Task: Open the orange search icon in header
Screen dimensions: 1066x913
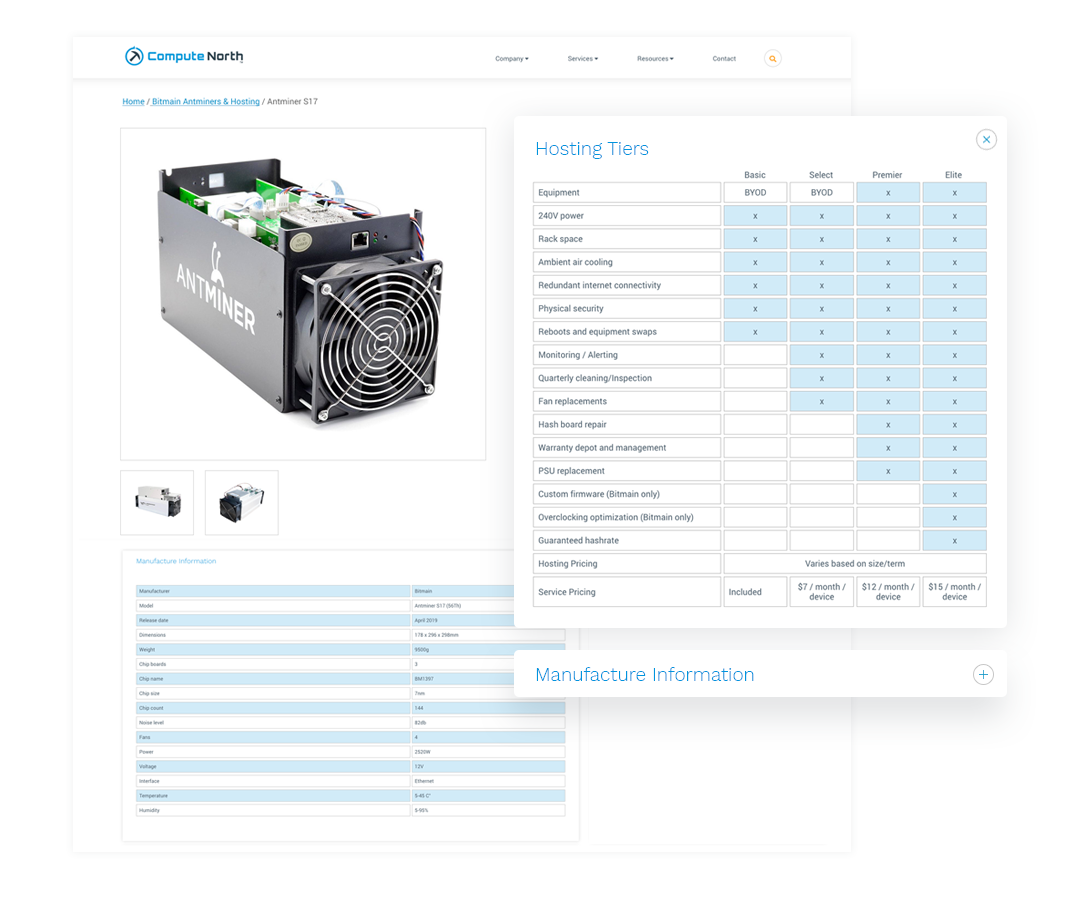Action: (772, 58)
